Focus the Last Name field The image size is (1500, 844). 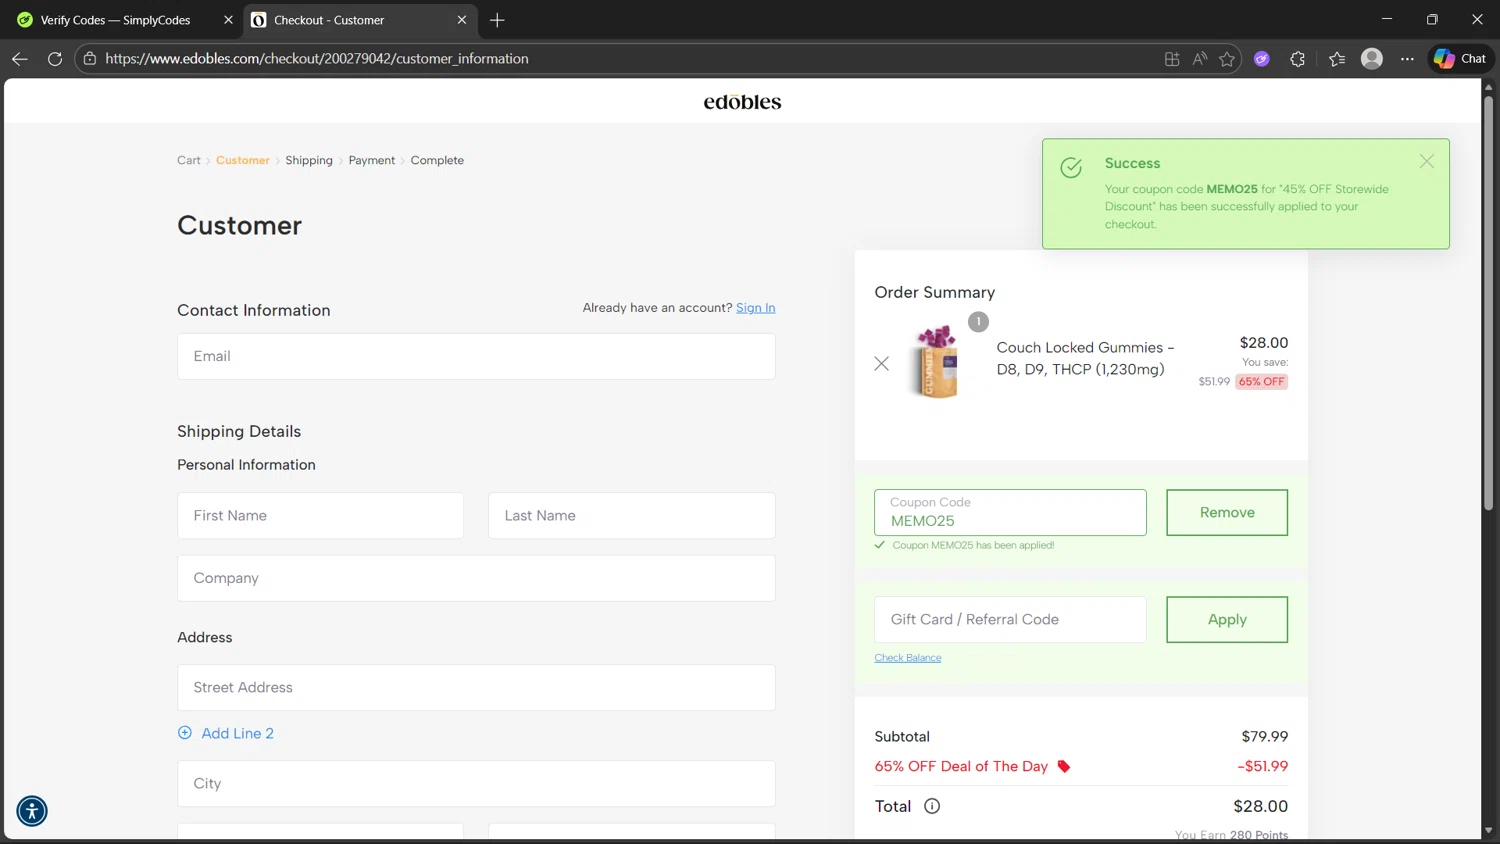click(632, 516)
